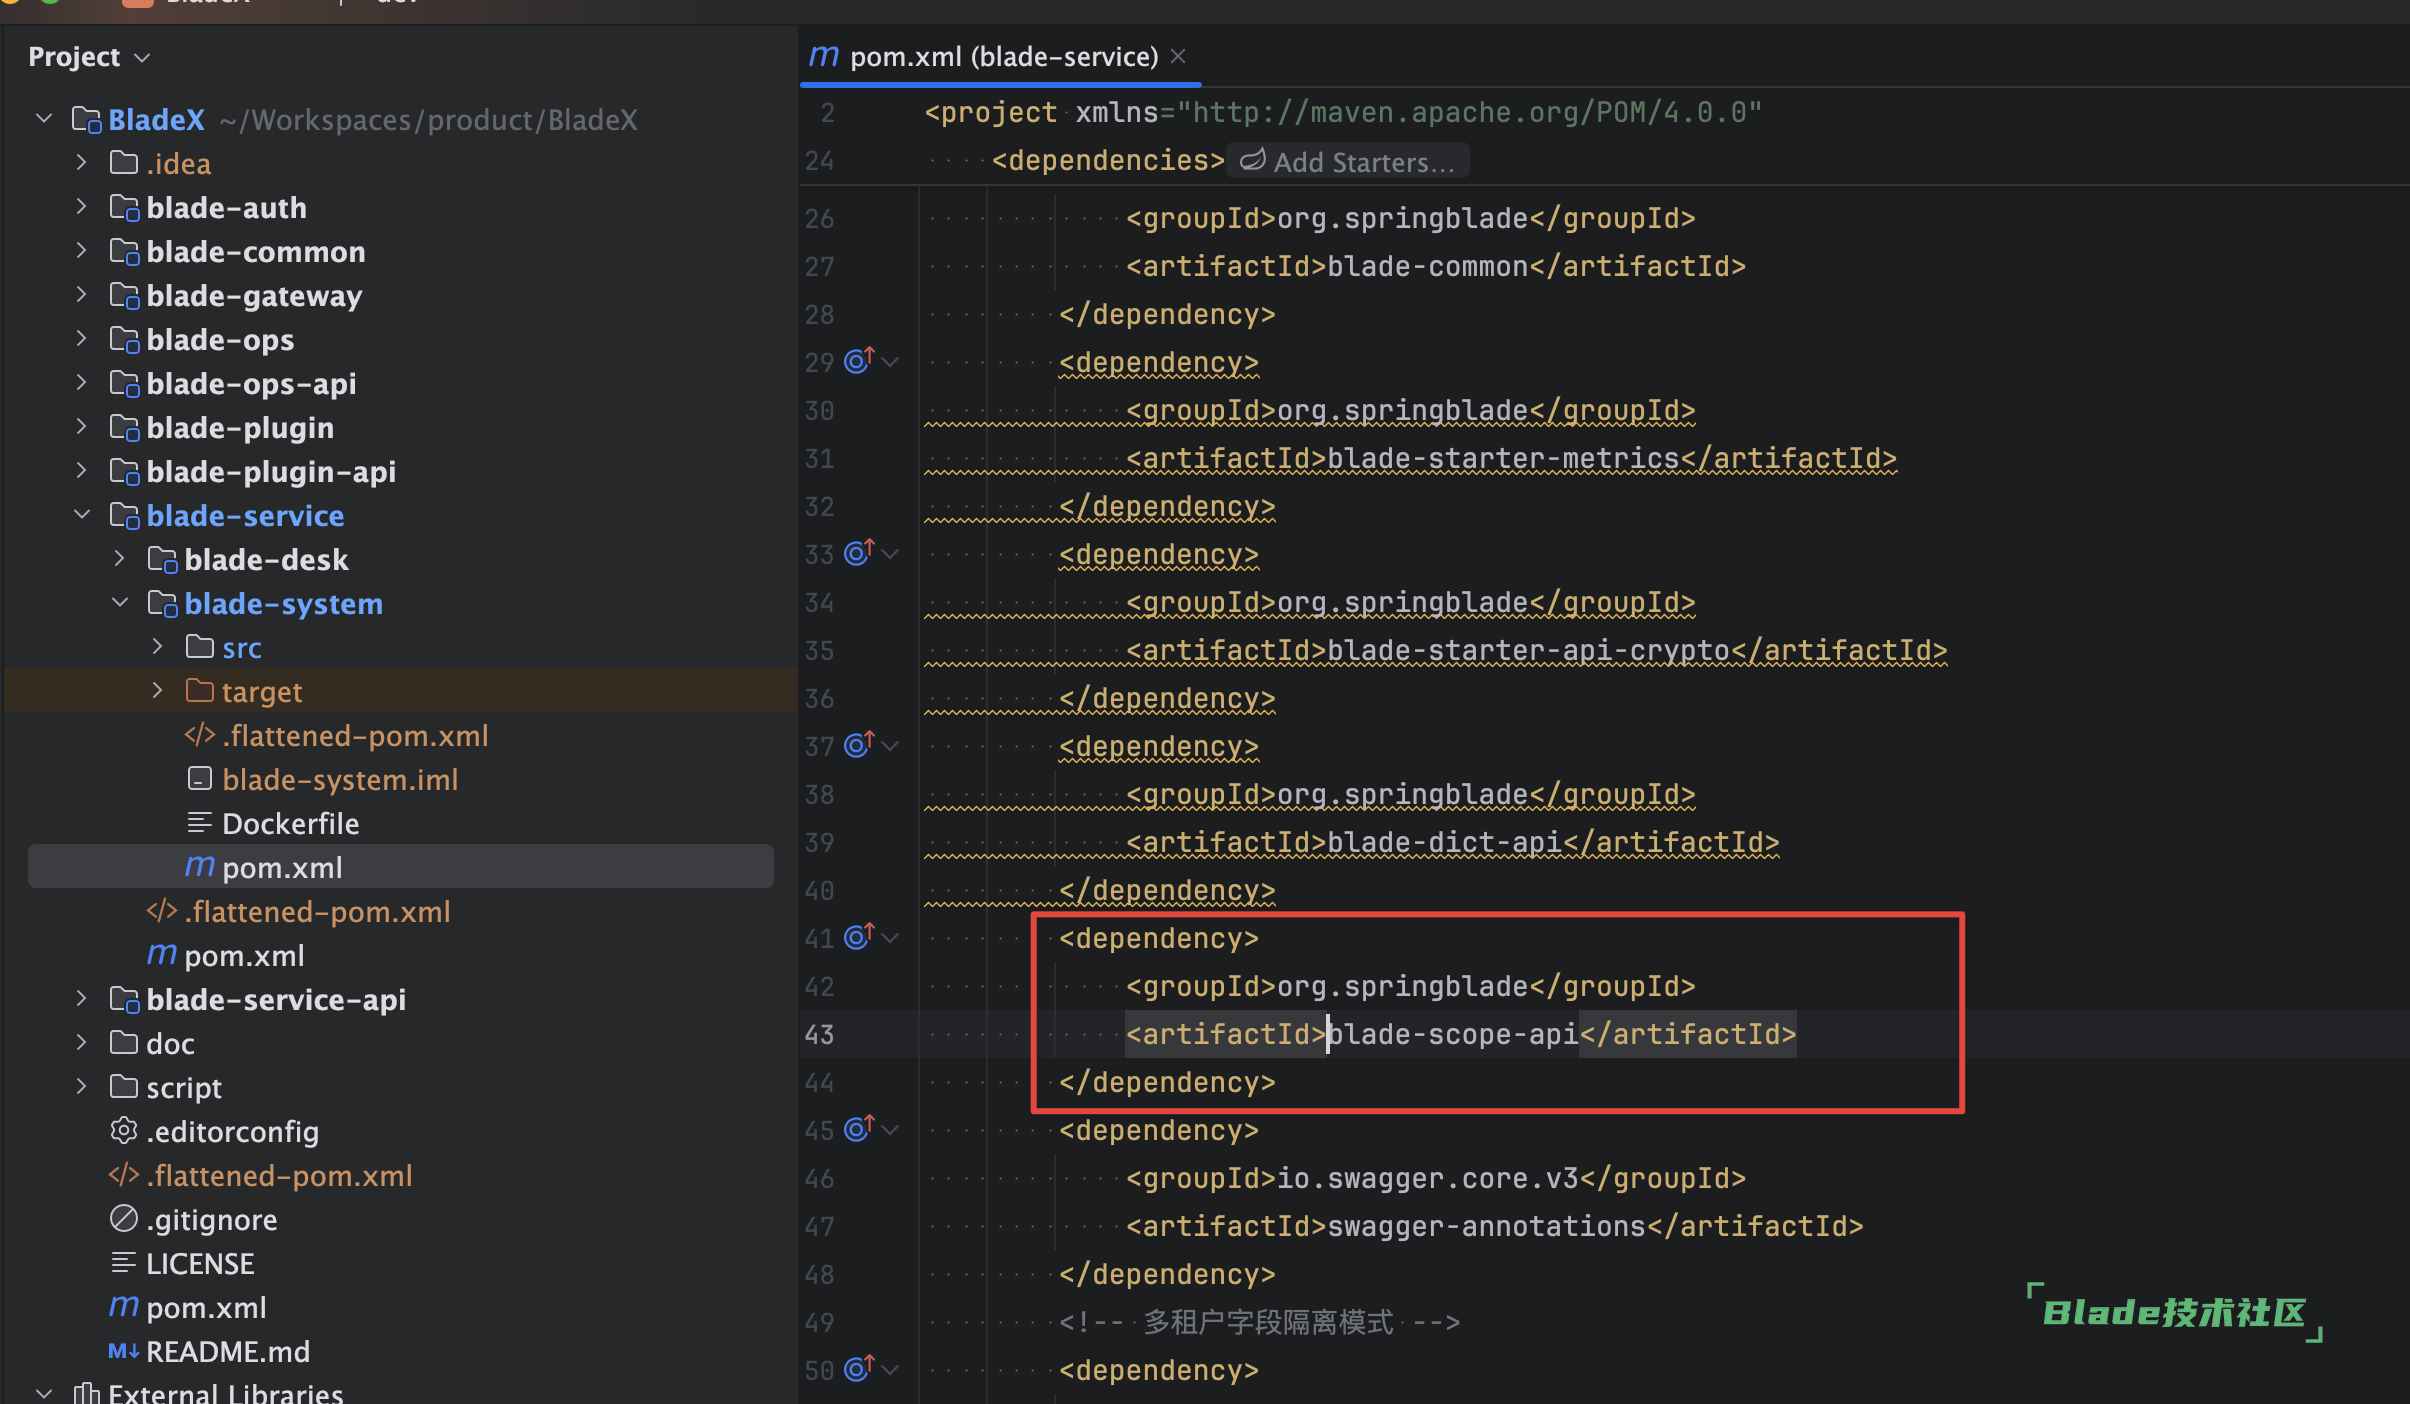2410x1404 pixels.
Task: Click the managed dependency gutter icon on line 45
Action: tap(859, 1128)
